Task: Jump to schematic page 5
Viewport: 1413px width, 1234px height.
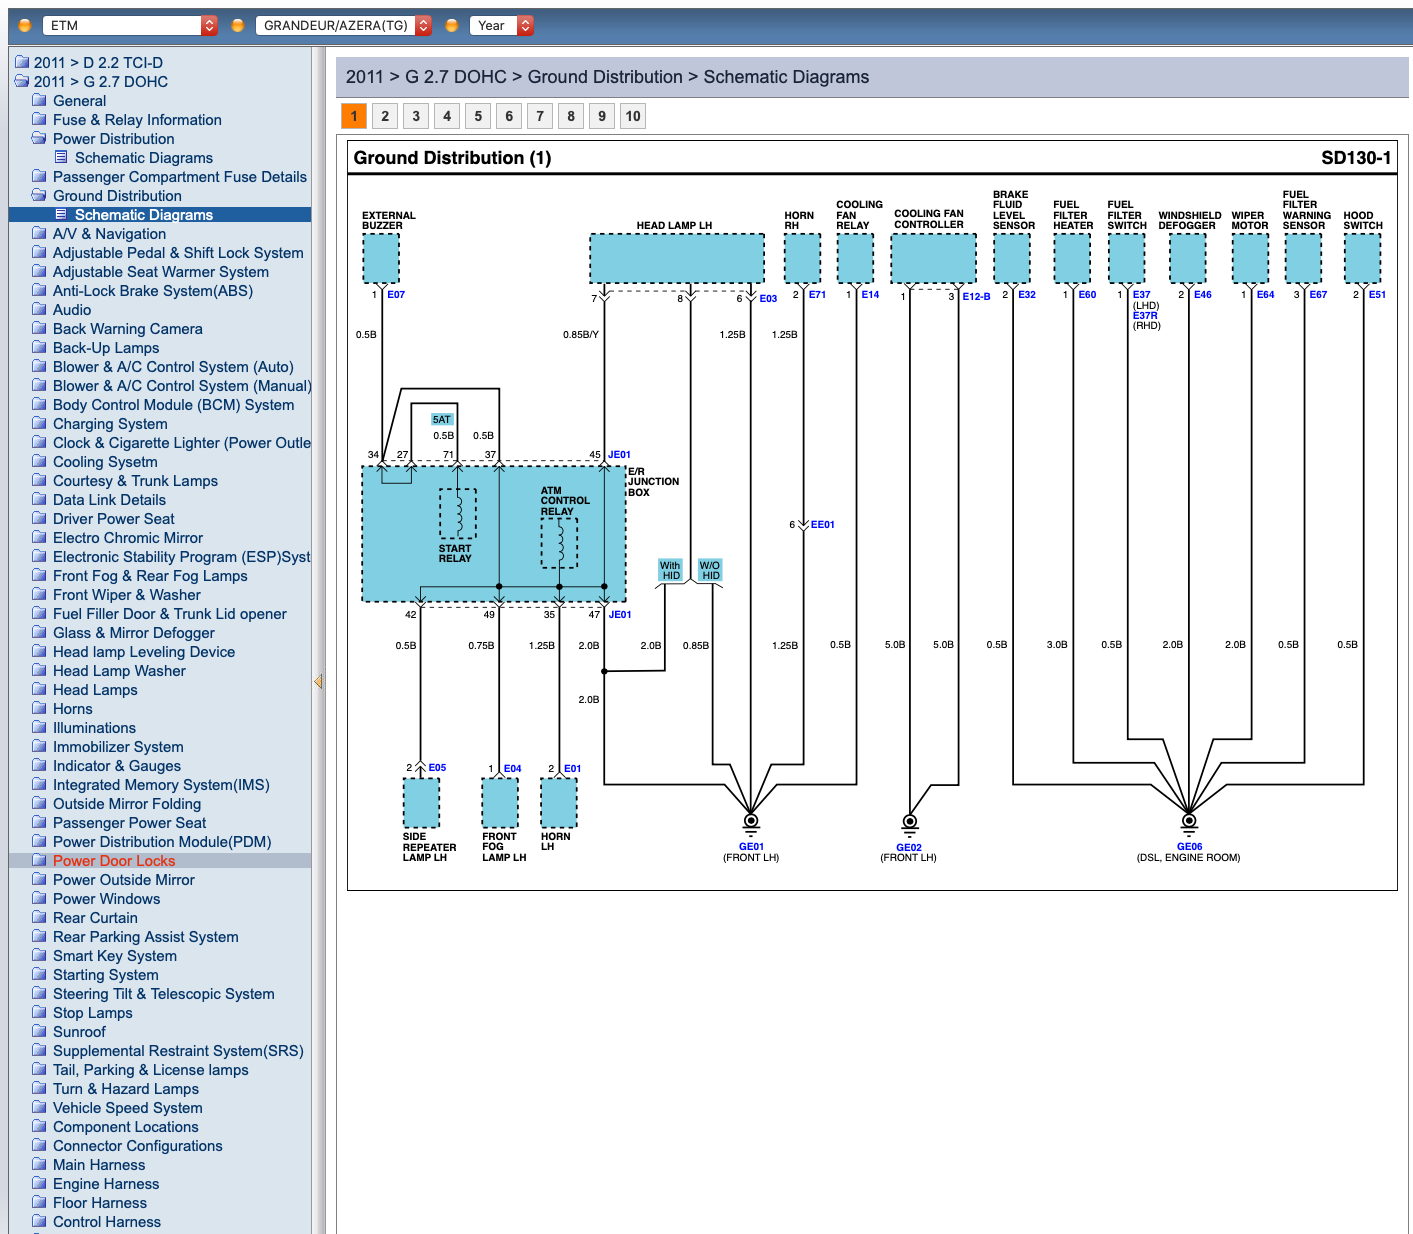Action: [x=478, y=116]
